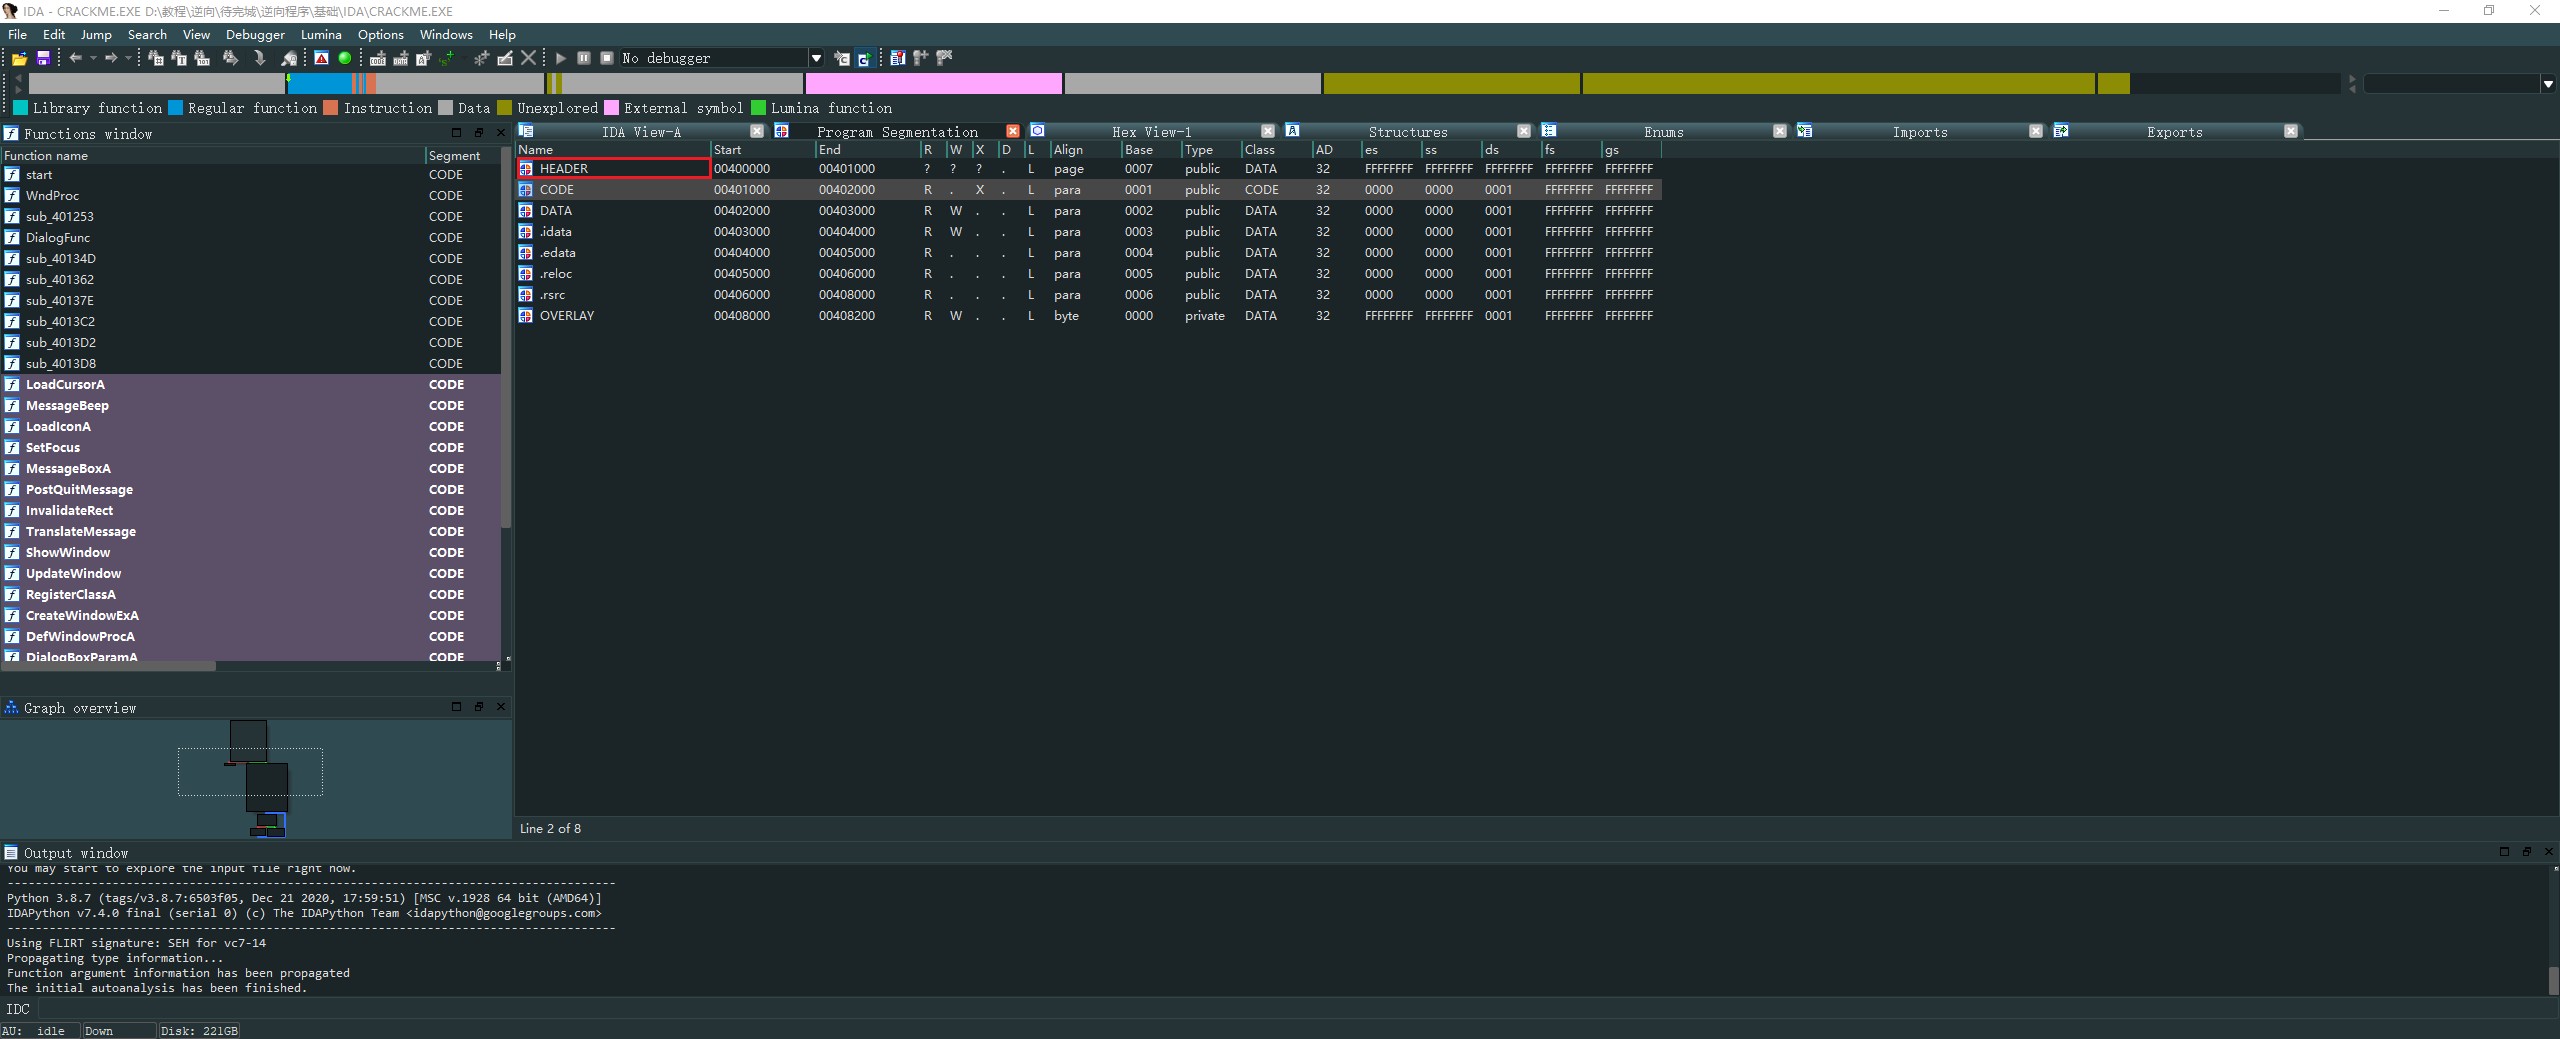Click the green plus structure toolbar icon

pos(447,58)
